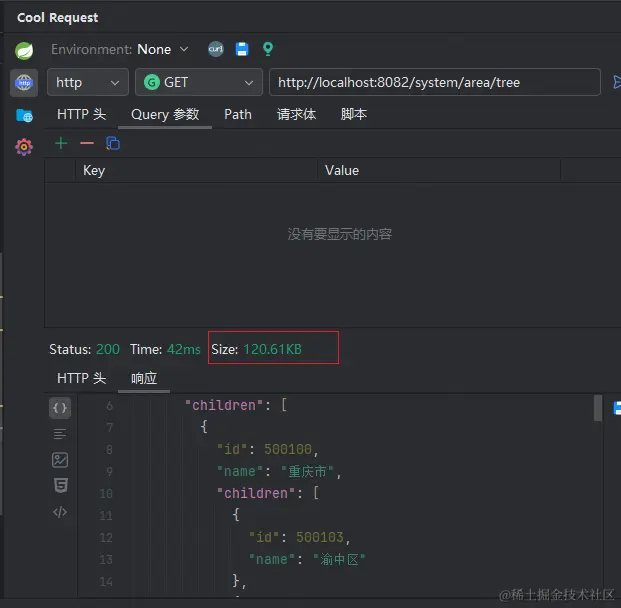Select plain text lines response view icon
Screen dimensions: 621x608
pos(60,434)
